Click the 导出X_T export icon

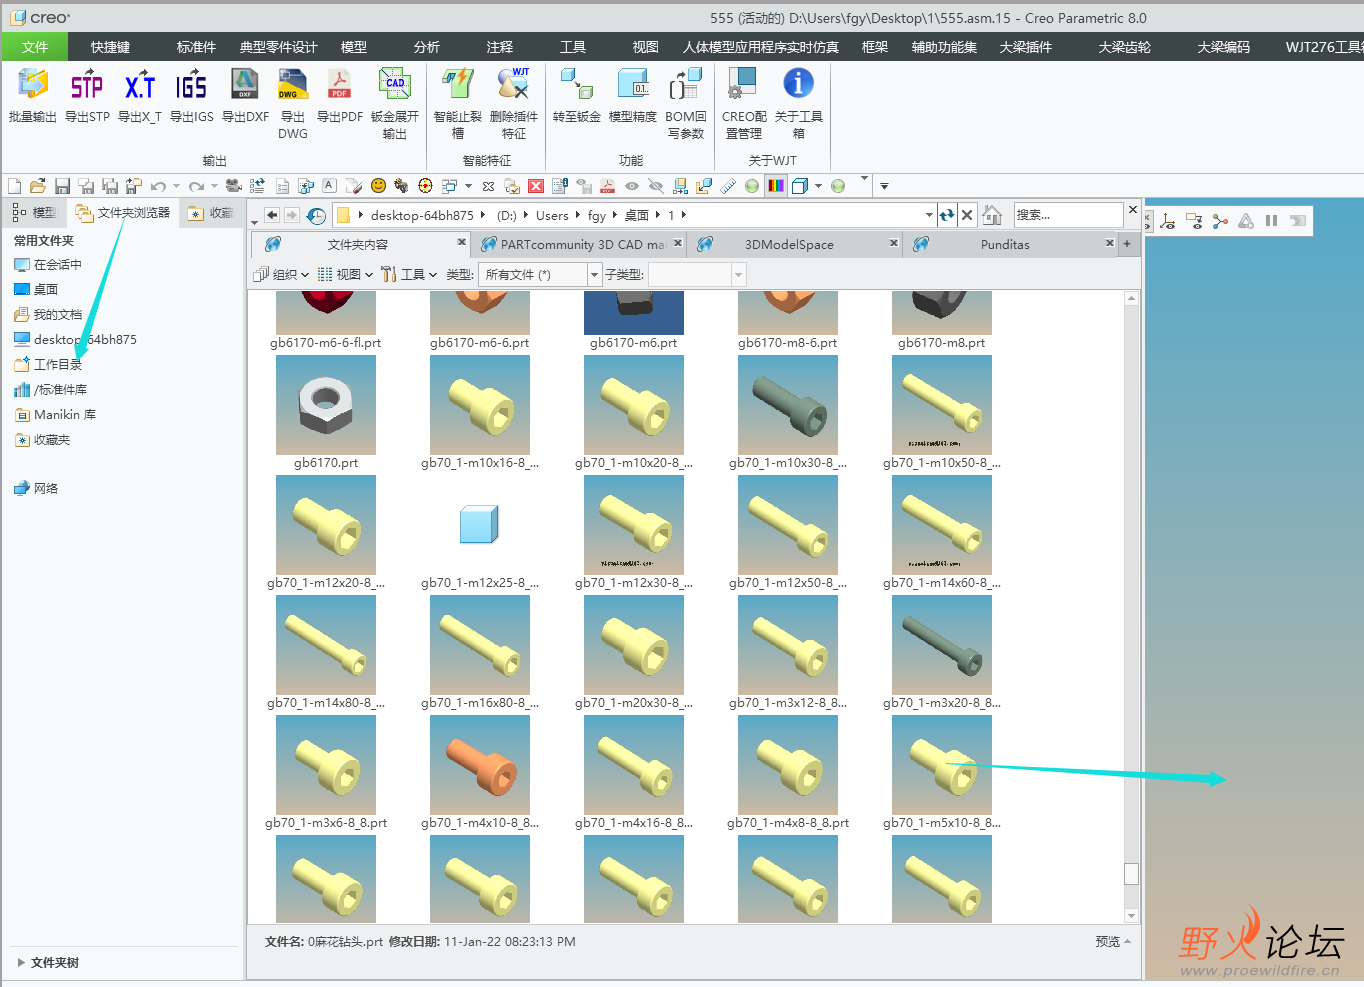pos(140,84)
